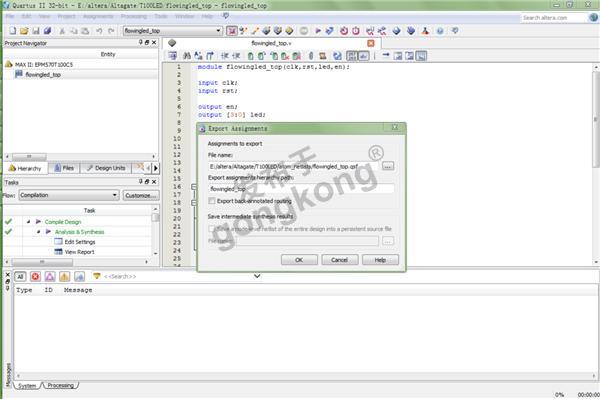Screen dimensions: 600x399
Task: Toggle the All messages filter button
Action: pyautogui.click(x=20, y=276)
